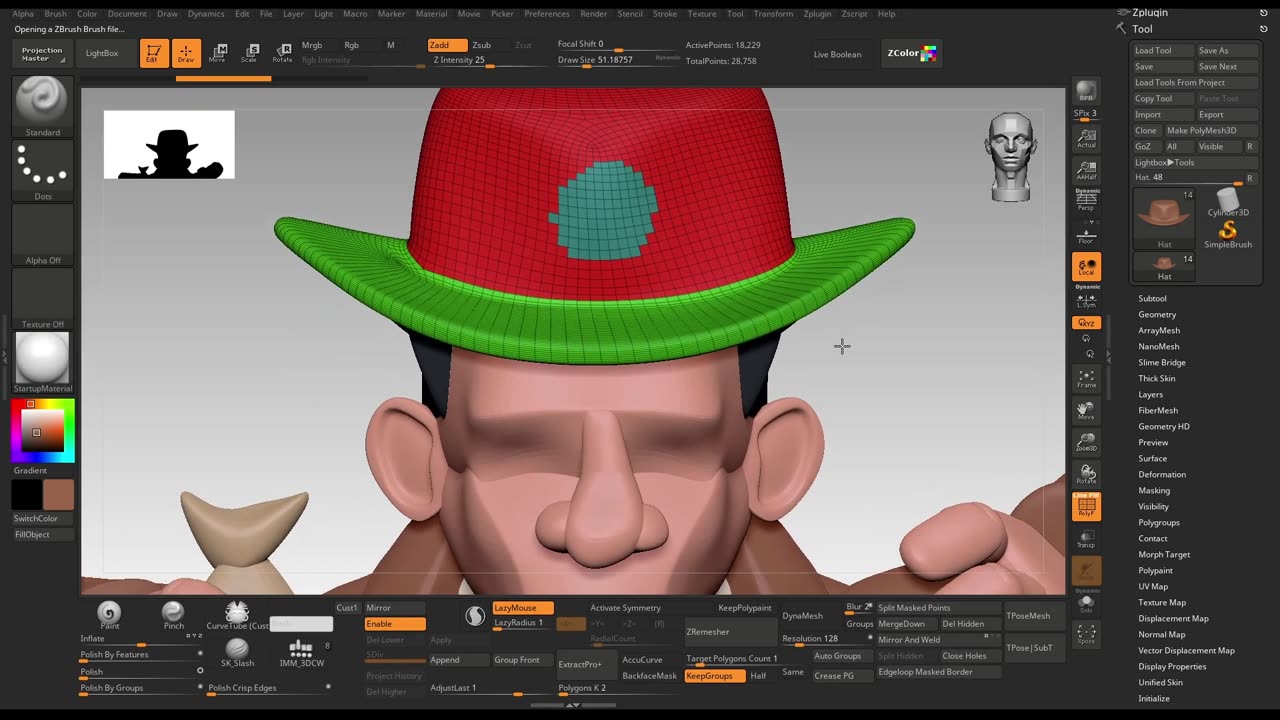This screenshot has height=720, width=1280.
Task: Select the CurveTube brush icon
Action: coord(237,616)
